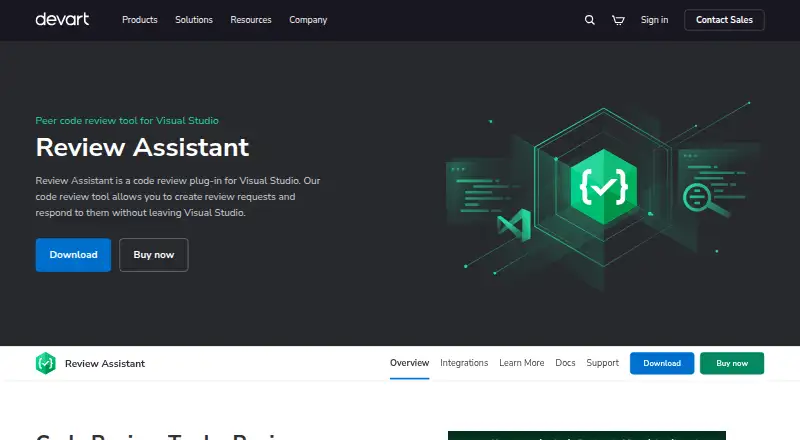800x440 pixels.
Task: Open the Docs tab
Action: click(x=565, y=363)
